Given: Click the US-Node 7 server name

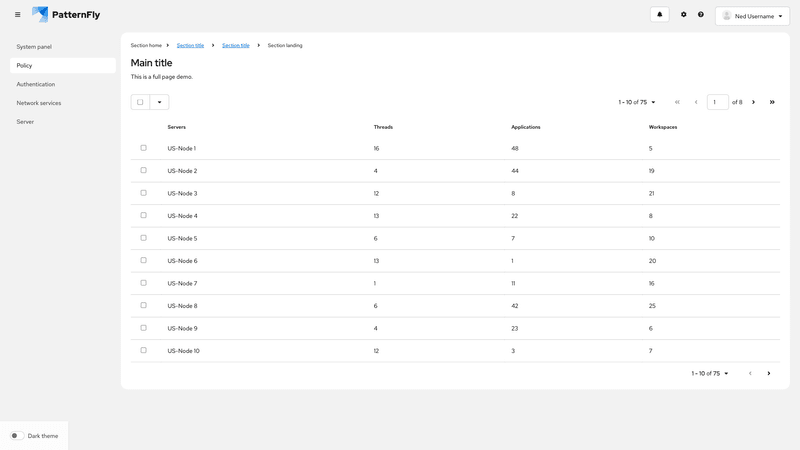Looking at the screenshot, I should pos(182,283).
